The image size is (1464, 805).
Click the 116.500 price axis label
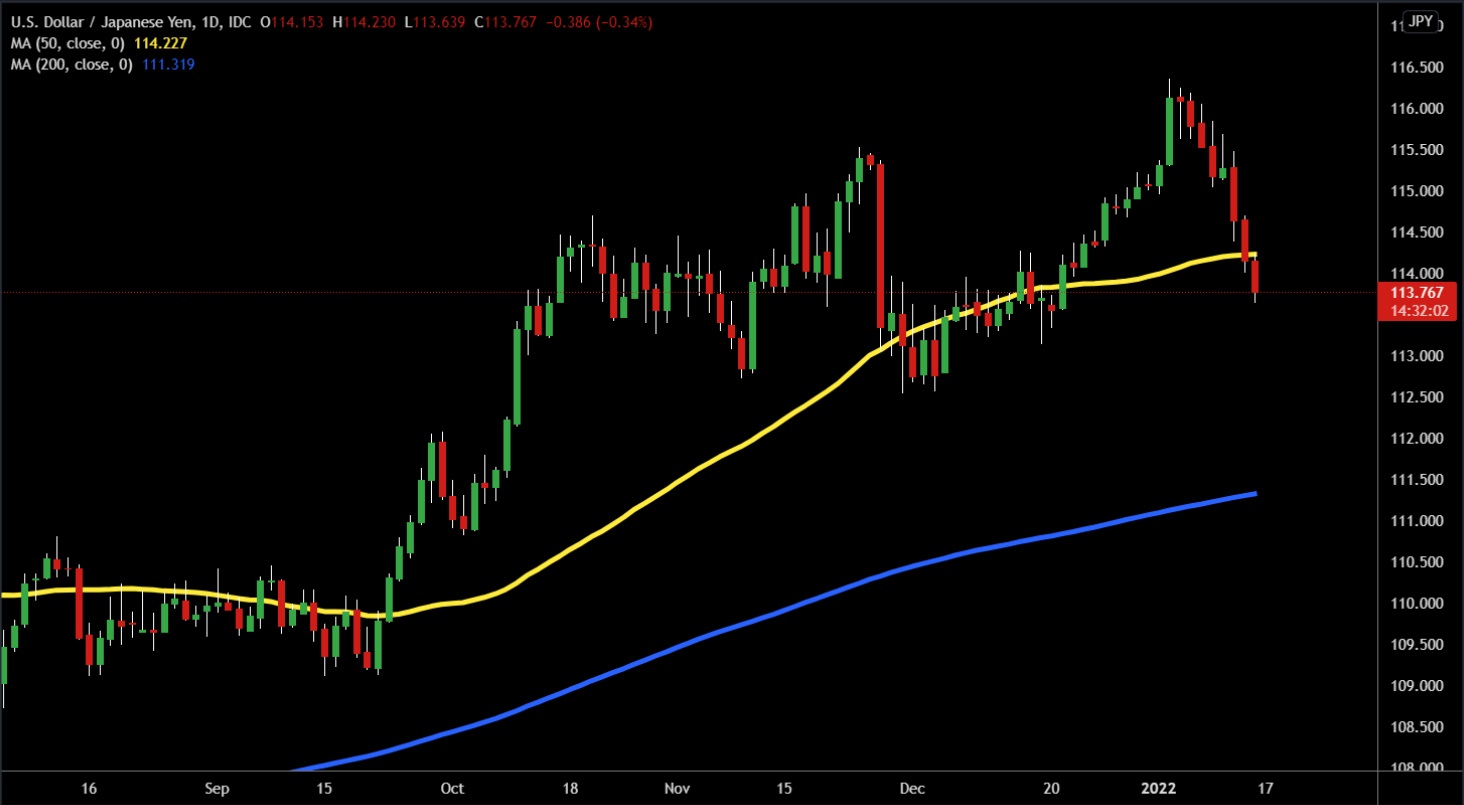click(x=1415, y=67)
